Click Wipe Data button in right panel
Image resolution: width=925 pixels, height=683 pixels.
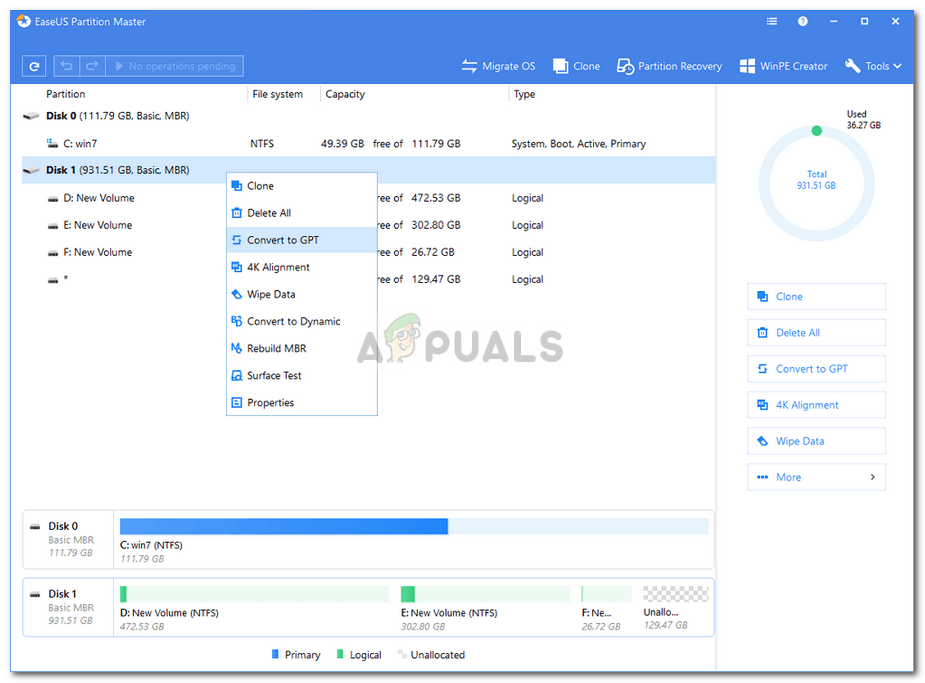pos(816,441)
